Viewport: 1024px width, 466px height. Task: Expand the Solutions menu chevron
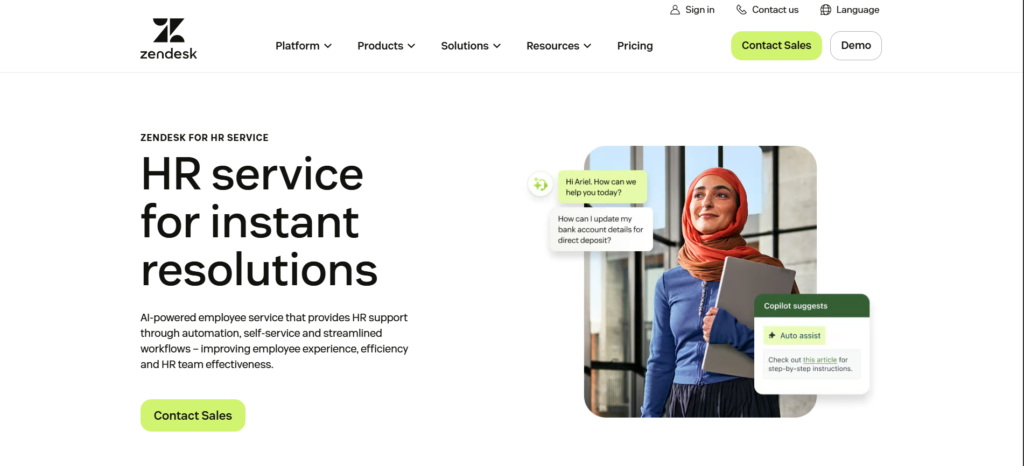(x=497, y=46)
